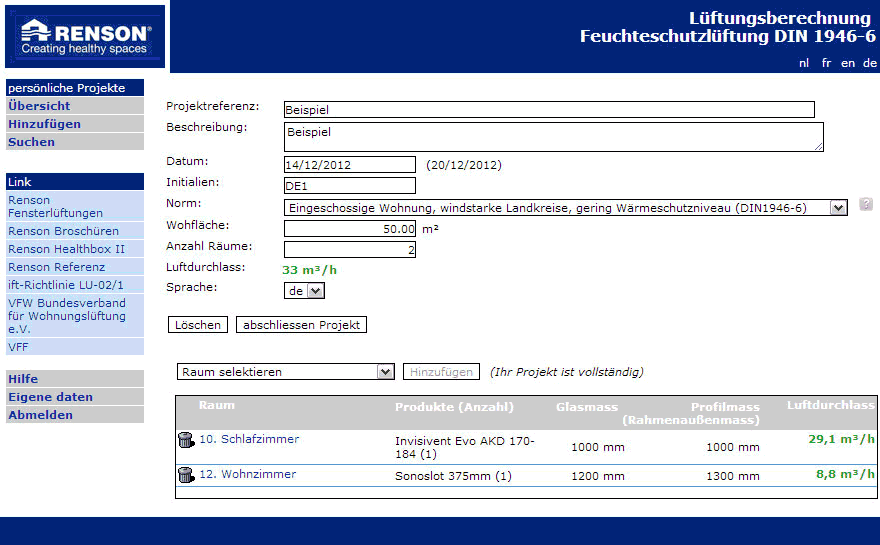Focus the Datum field with 14/12/2012
The image size is (880, 545).
[350, 164]
